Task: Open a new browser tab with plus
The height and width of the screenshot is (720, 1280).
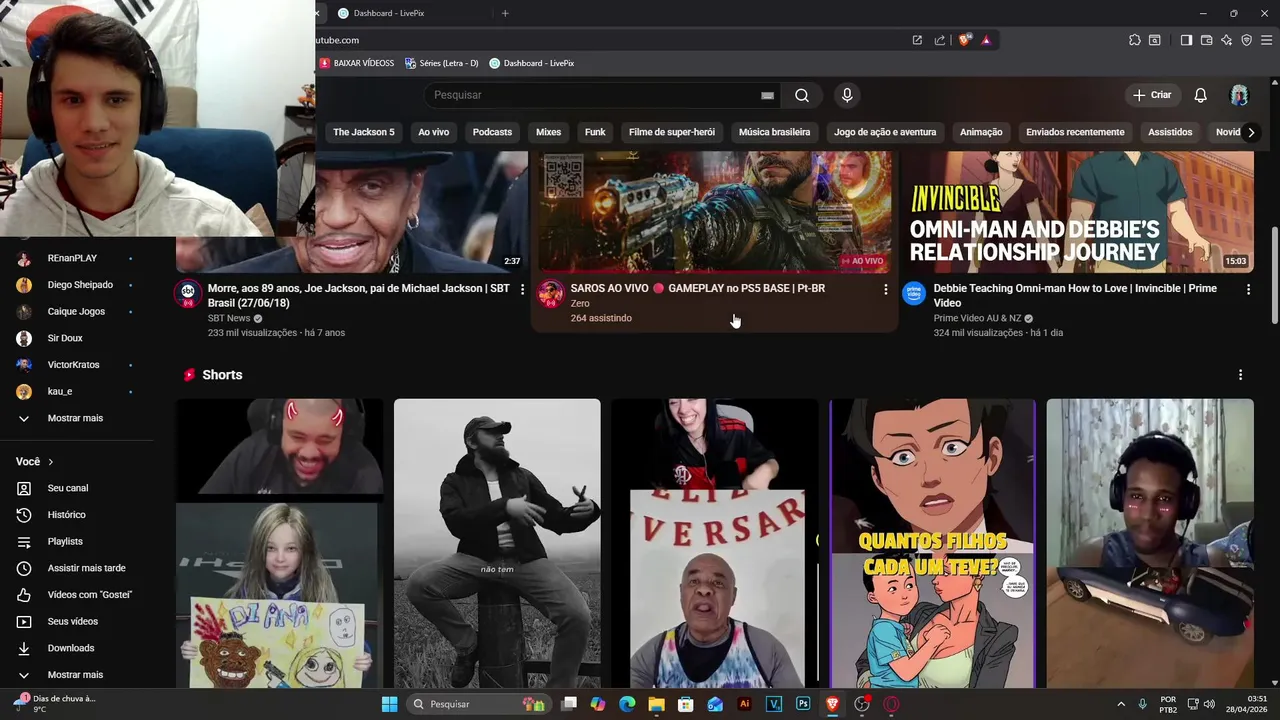Action: click(505, 13)
